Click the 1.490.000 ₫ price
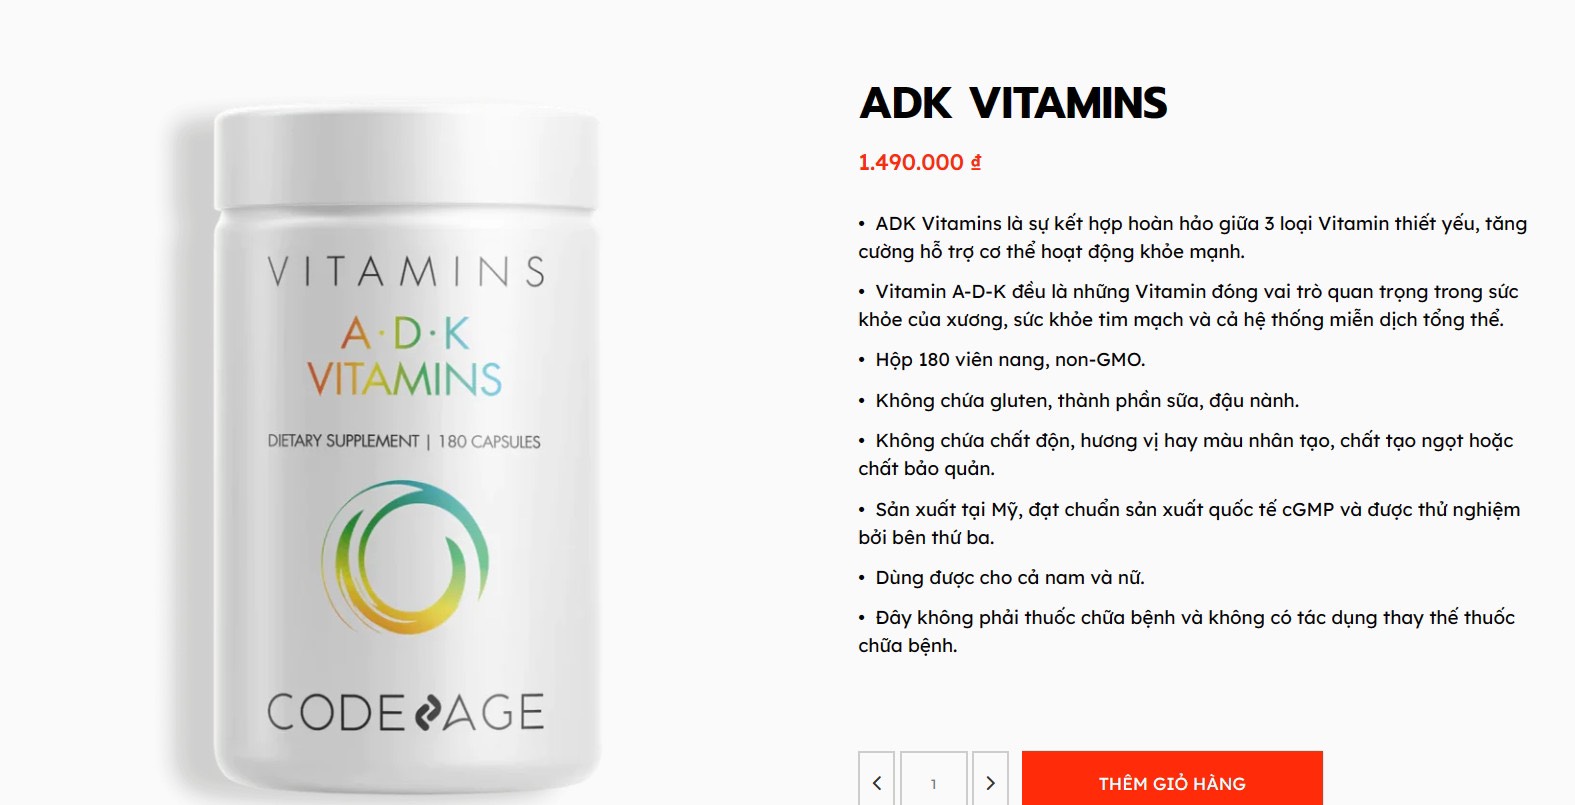This screenshot has width=1575, height=805. (x=920, y=162)
